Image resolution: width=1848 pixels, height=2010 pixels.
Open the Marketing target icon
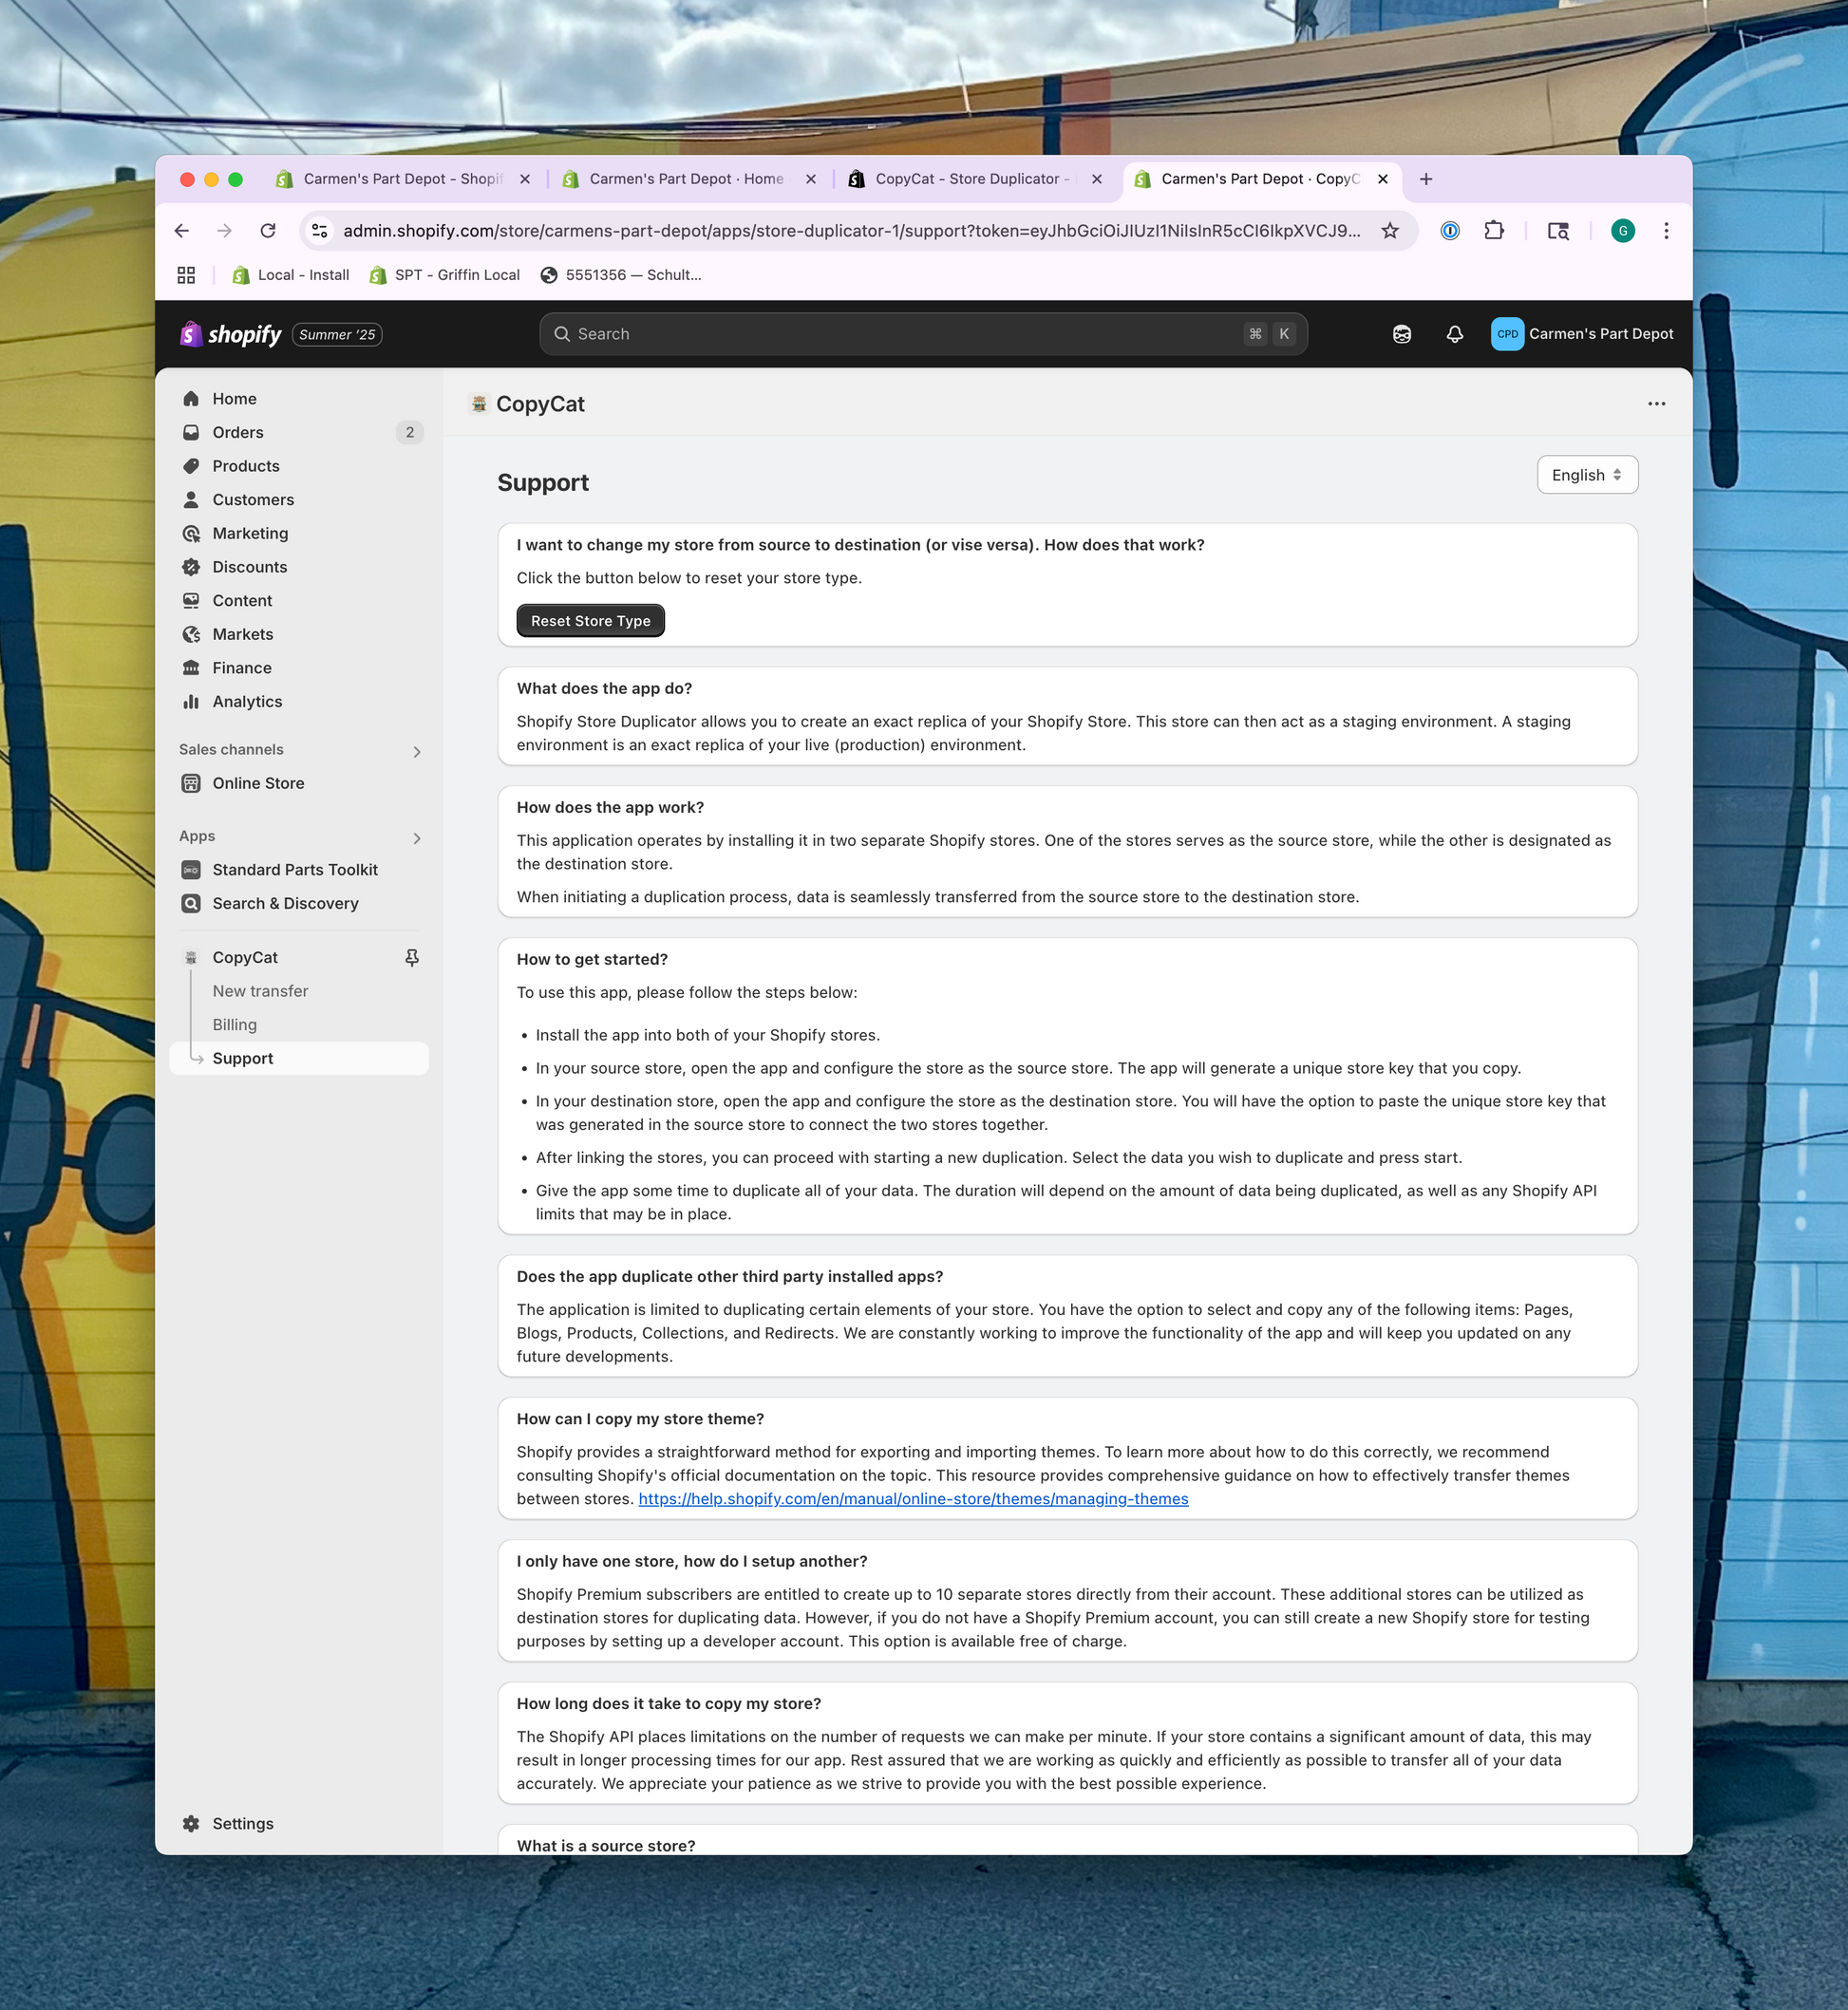(191, 533)
